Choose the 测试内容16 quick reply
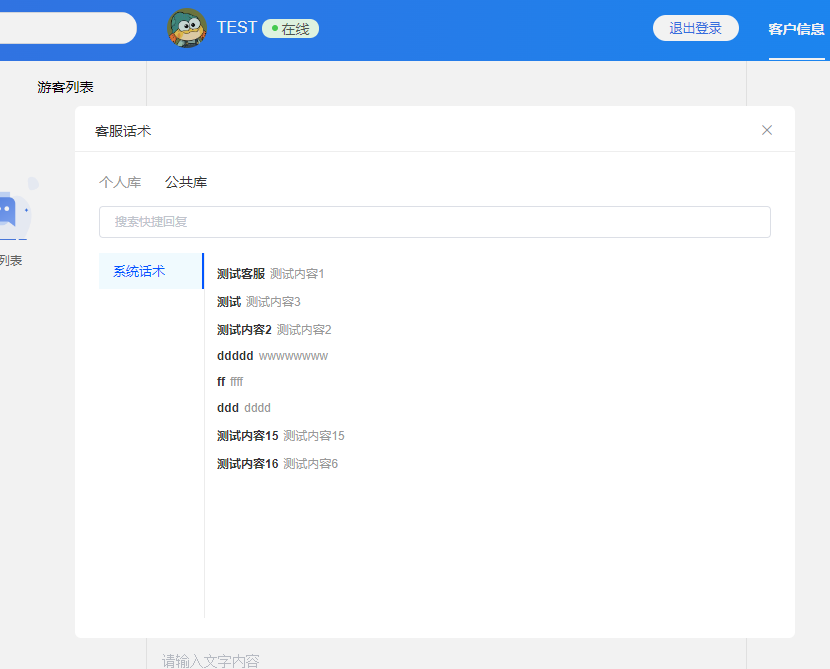This screenshot has height=669, width=830. (x=277, y=464)
